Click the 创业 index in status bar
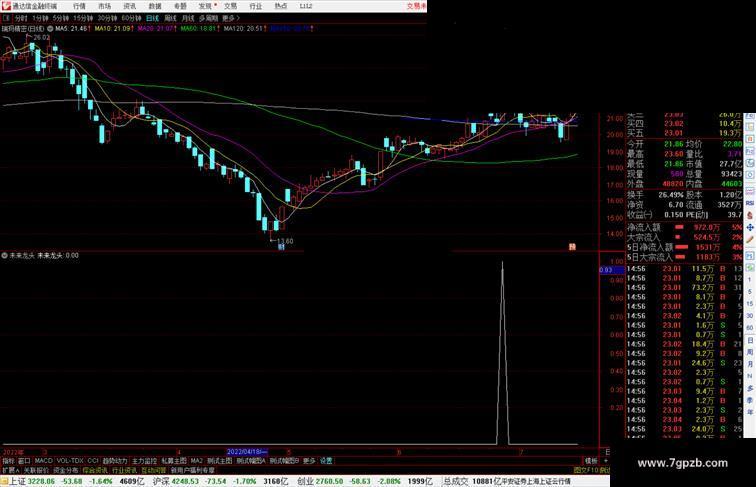This screenshot has width=756, height=487. click(x=305, y=481)
